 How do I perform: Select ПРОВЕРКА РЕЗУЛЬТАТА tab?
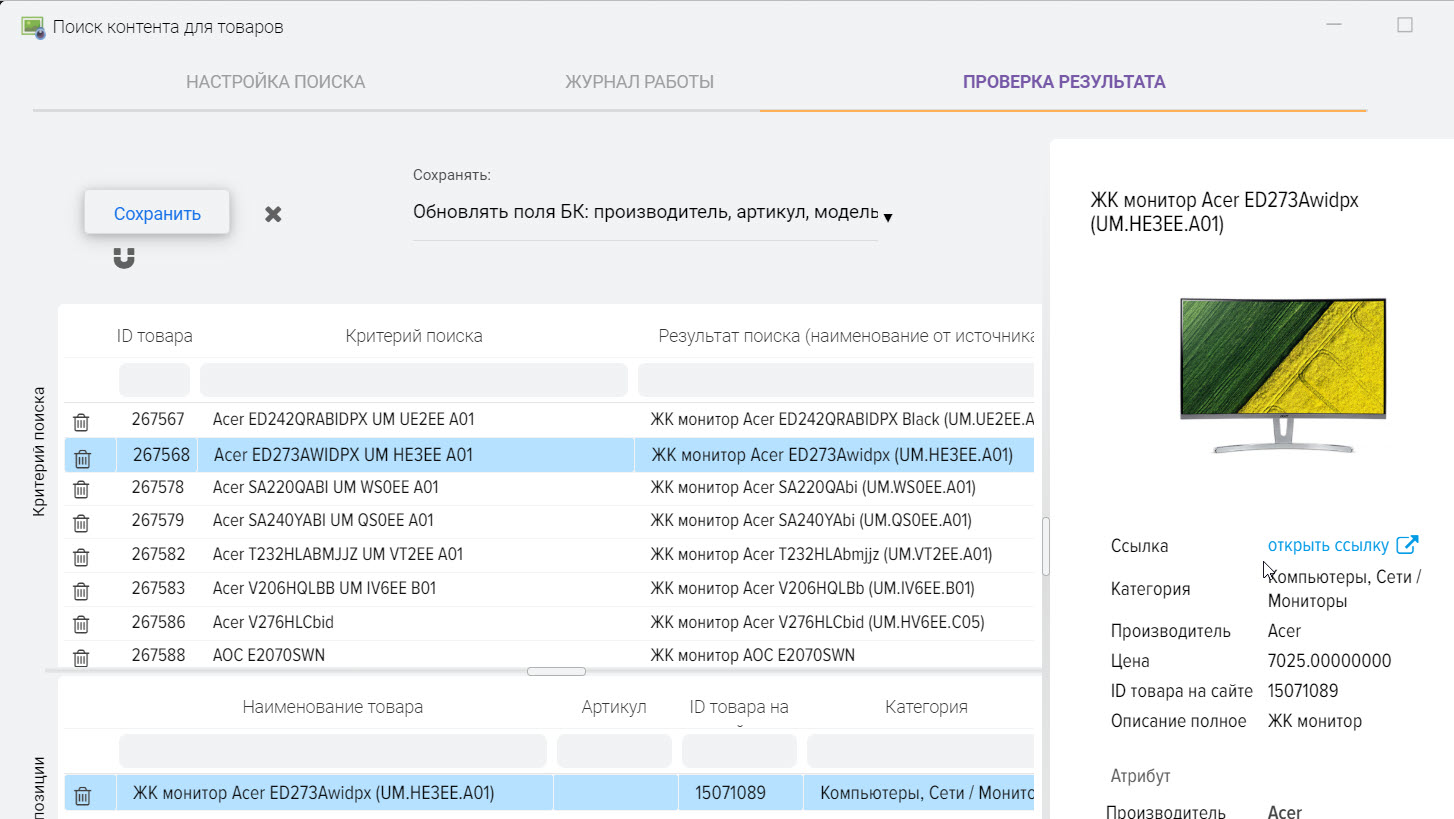point(1064,82)
